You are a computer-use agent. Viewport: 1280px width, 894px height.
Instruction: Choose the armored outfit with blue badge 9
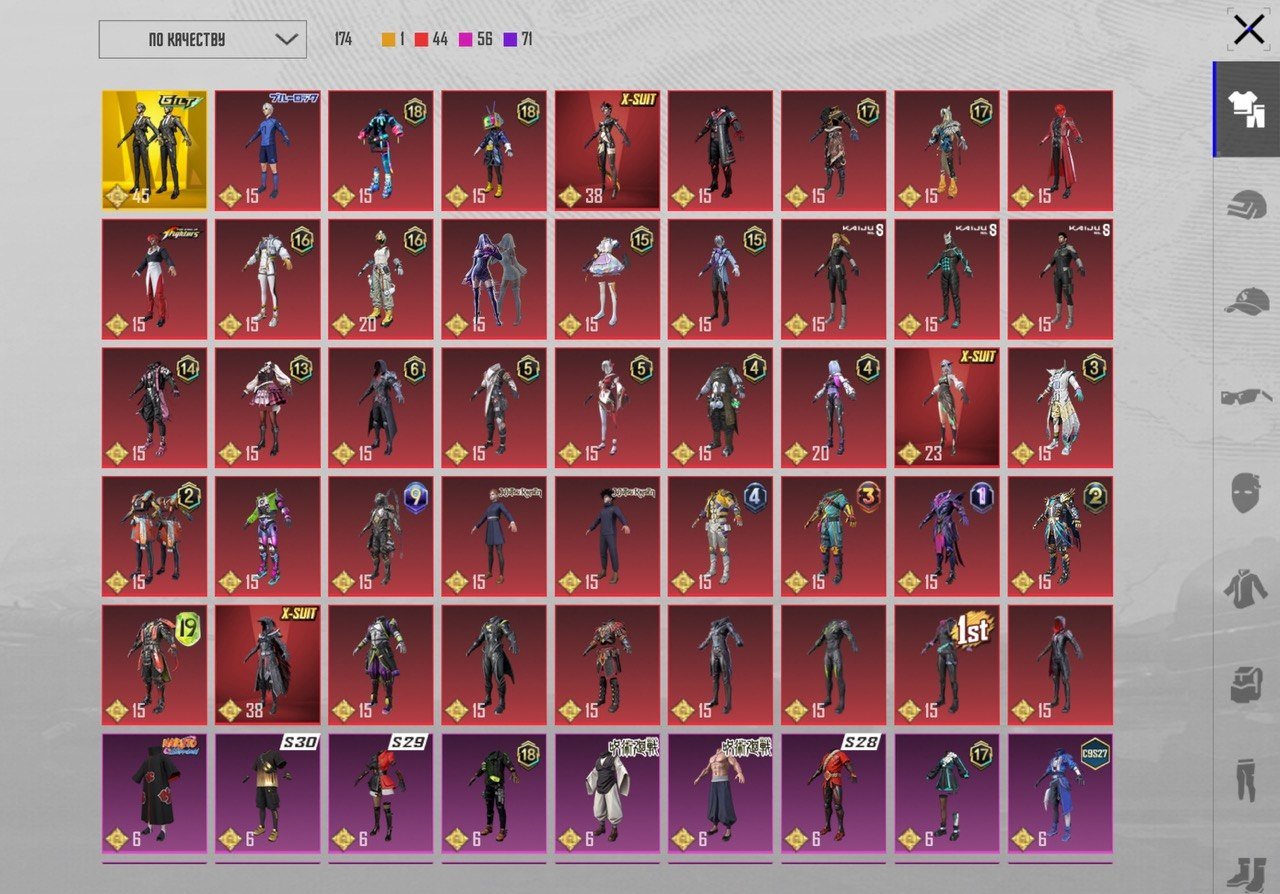point(380,536)
